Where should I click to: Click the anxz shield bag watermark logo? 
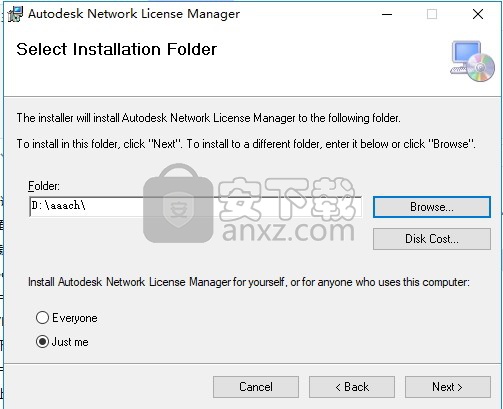[x=178, y=203]
